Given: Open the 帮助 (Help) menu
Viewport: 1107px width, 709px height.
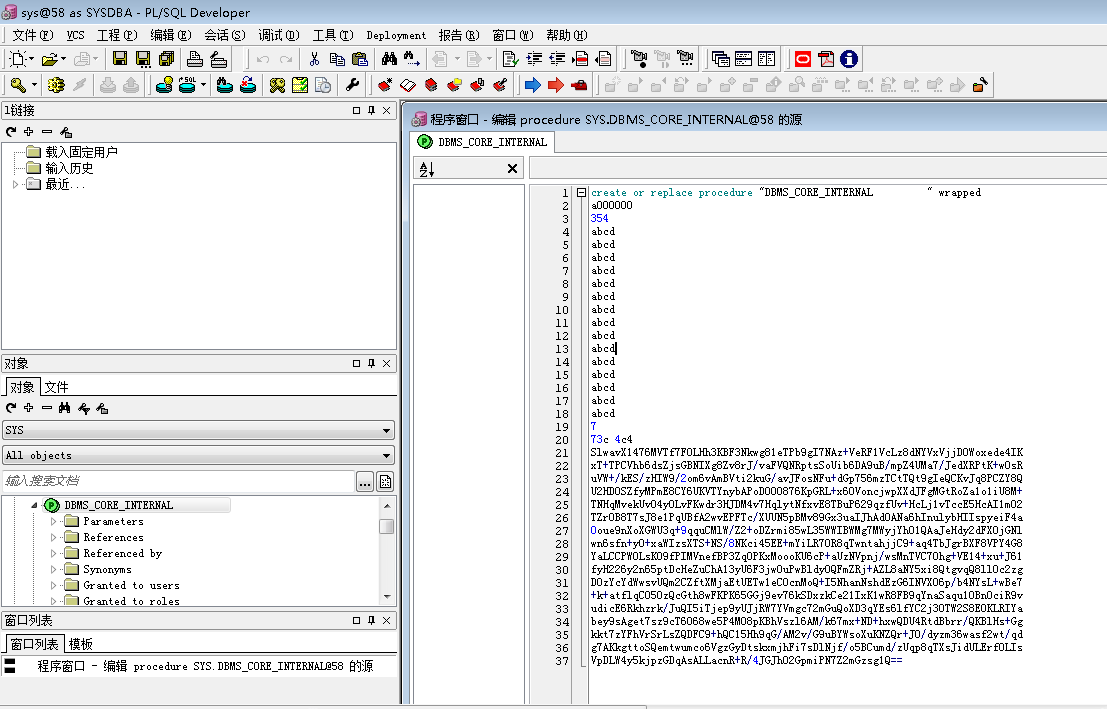Looking at the screenshot, I should pos(566,35).
